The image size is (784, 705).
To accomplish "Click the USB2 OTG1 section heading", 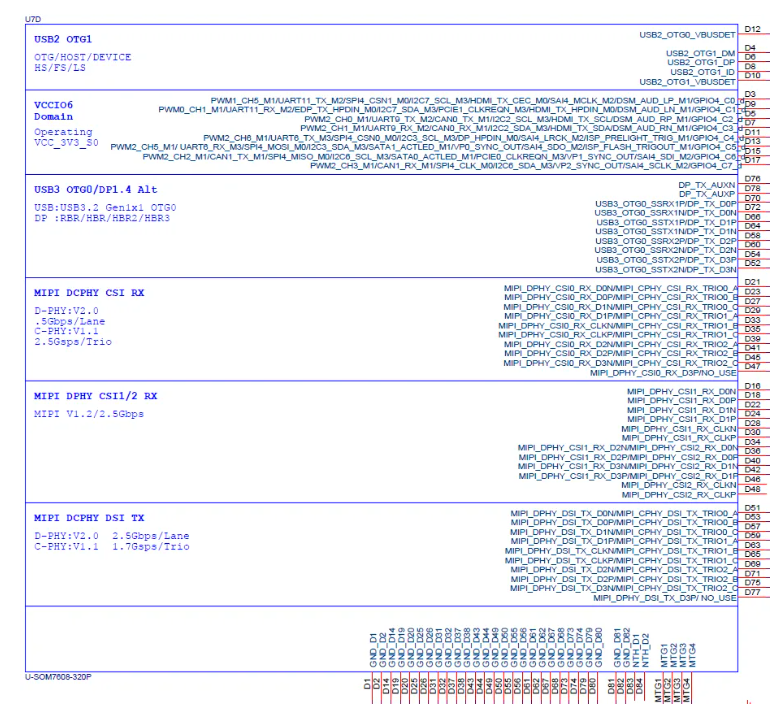I will (63, 39).
